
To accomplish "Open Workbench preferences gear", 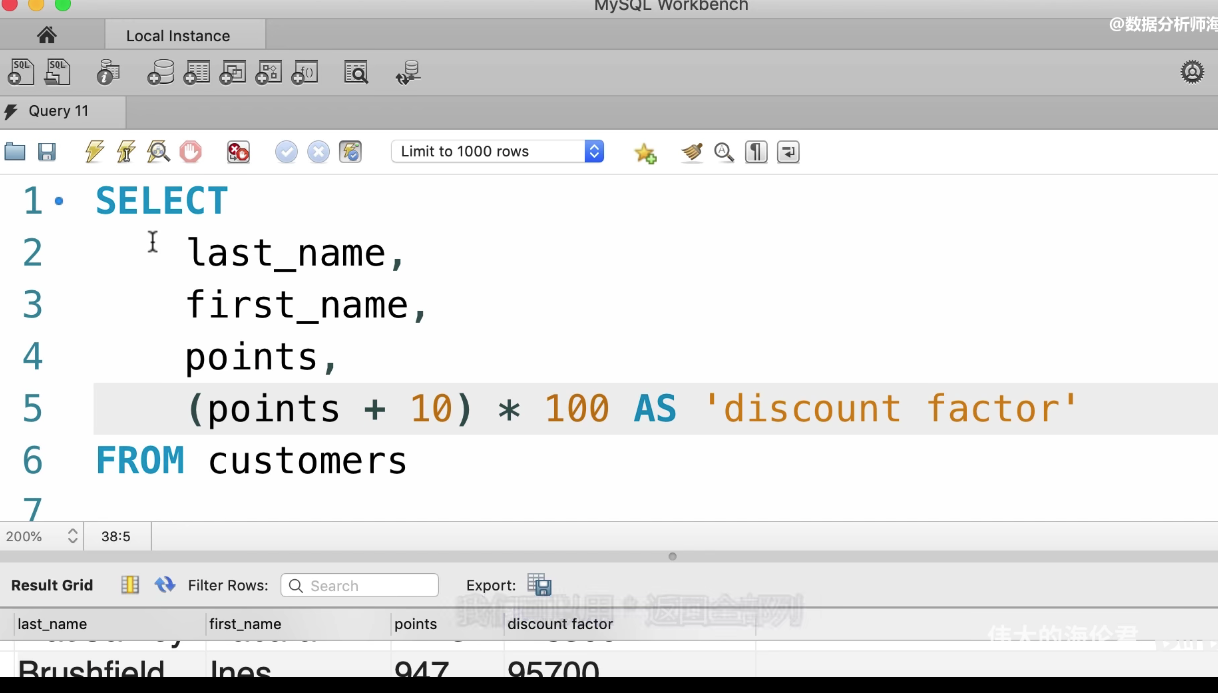I will click(1192, 72).
